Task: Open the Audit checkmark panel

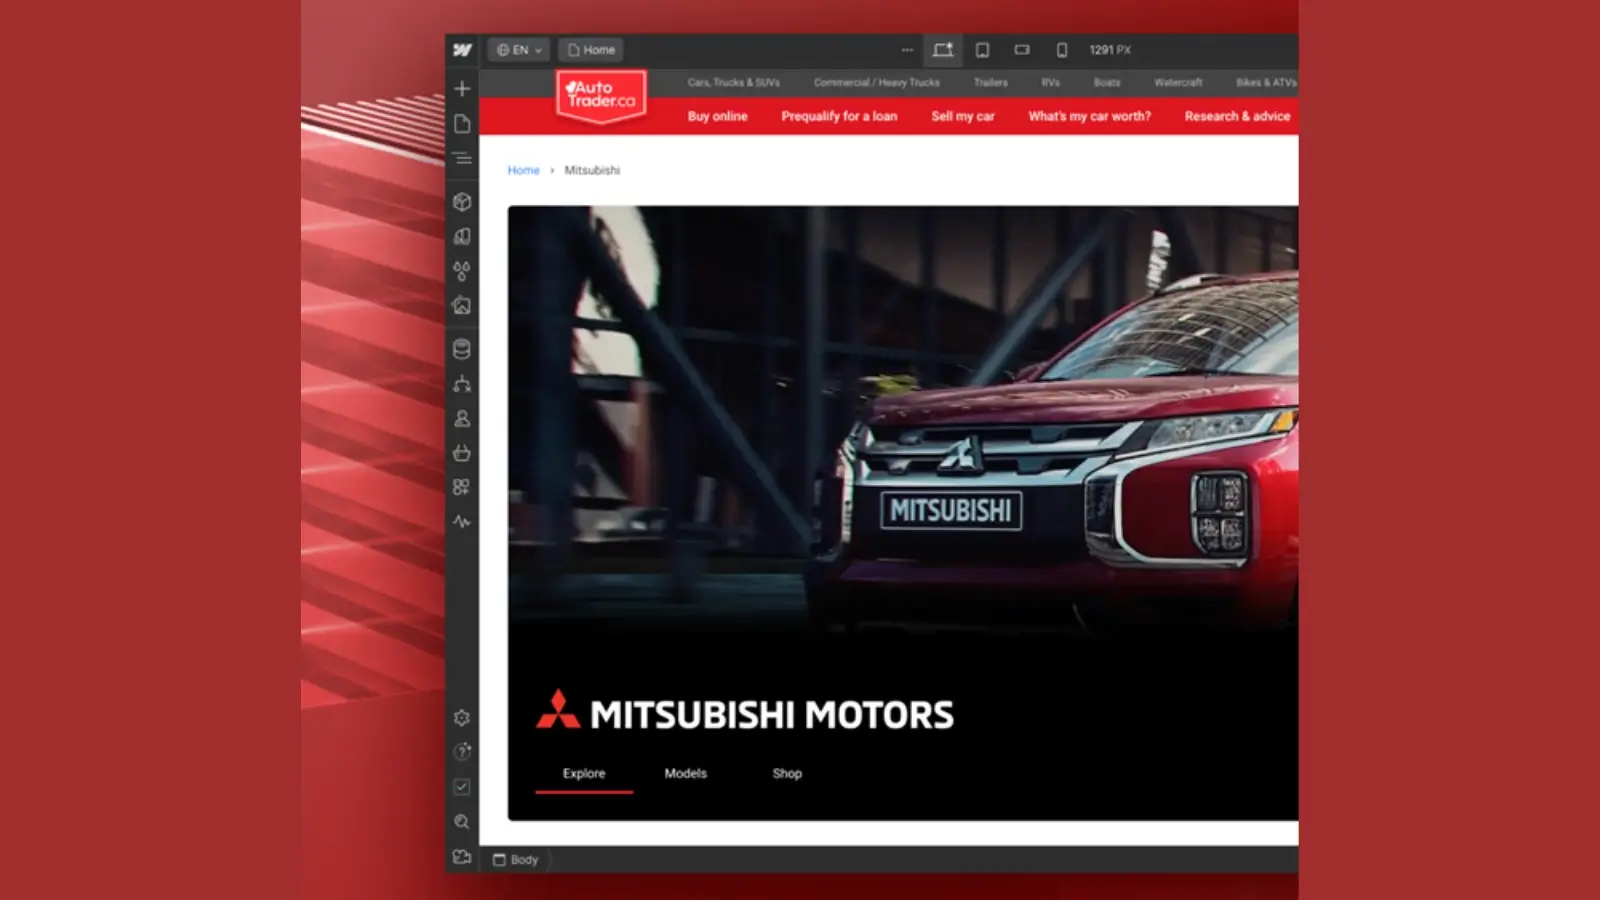Action: pos(462,787)
